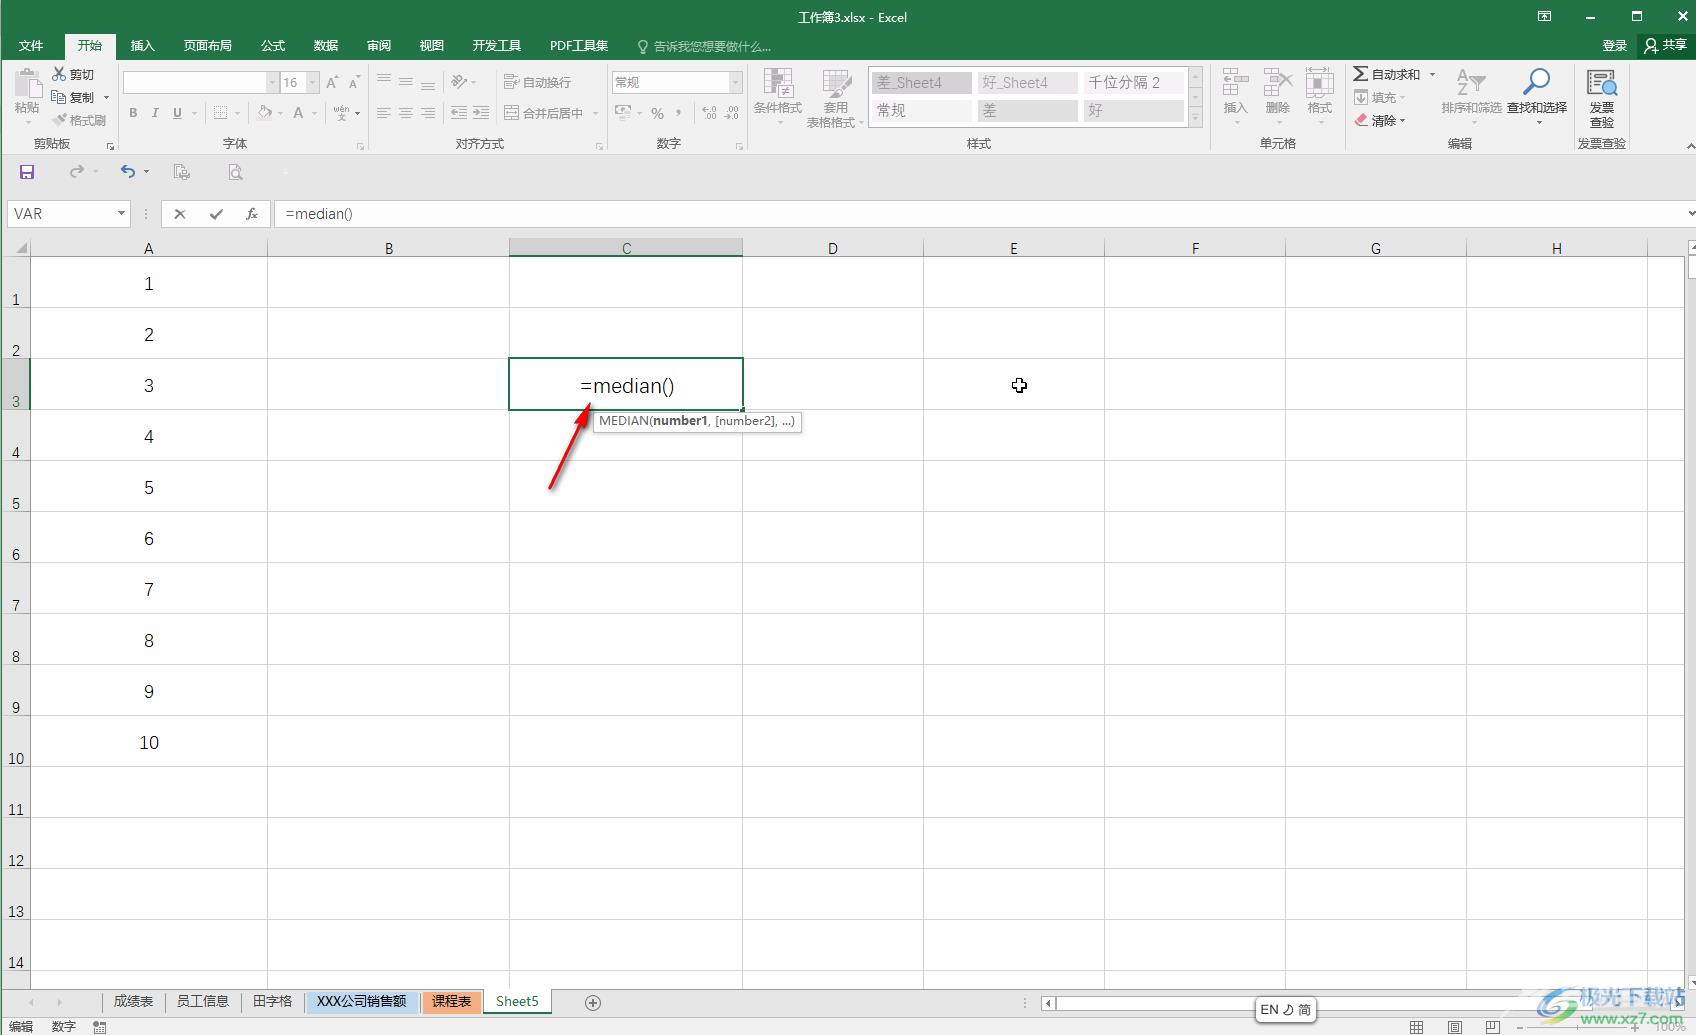The height and width of the screenshot is (1035, 1696).
Task: Open the File (文件) menu
Action: pyautogui.click(x=31, y=46)
